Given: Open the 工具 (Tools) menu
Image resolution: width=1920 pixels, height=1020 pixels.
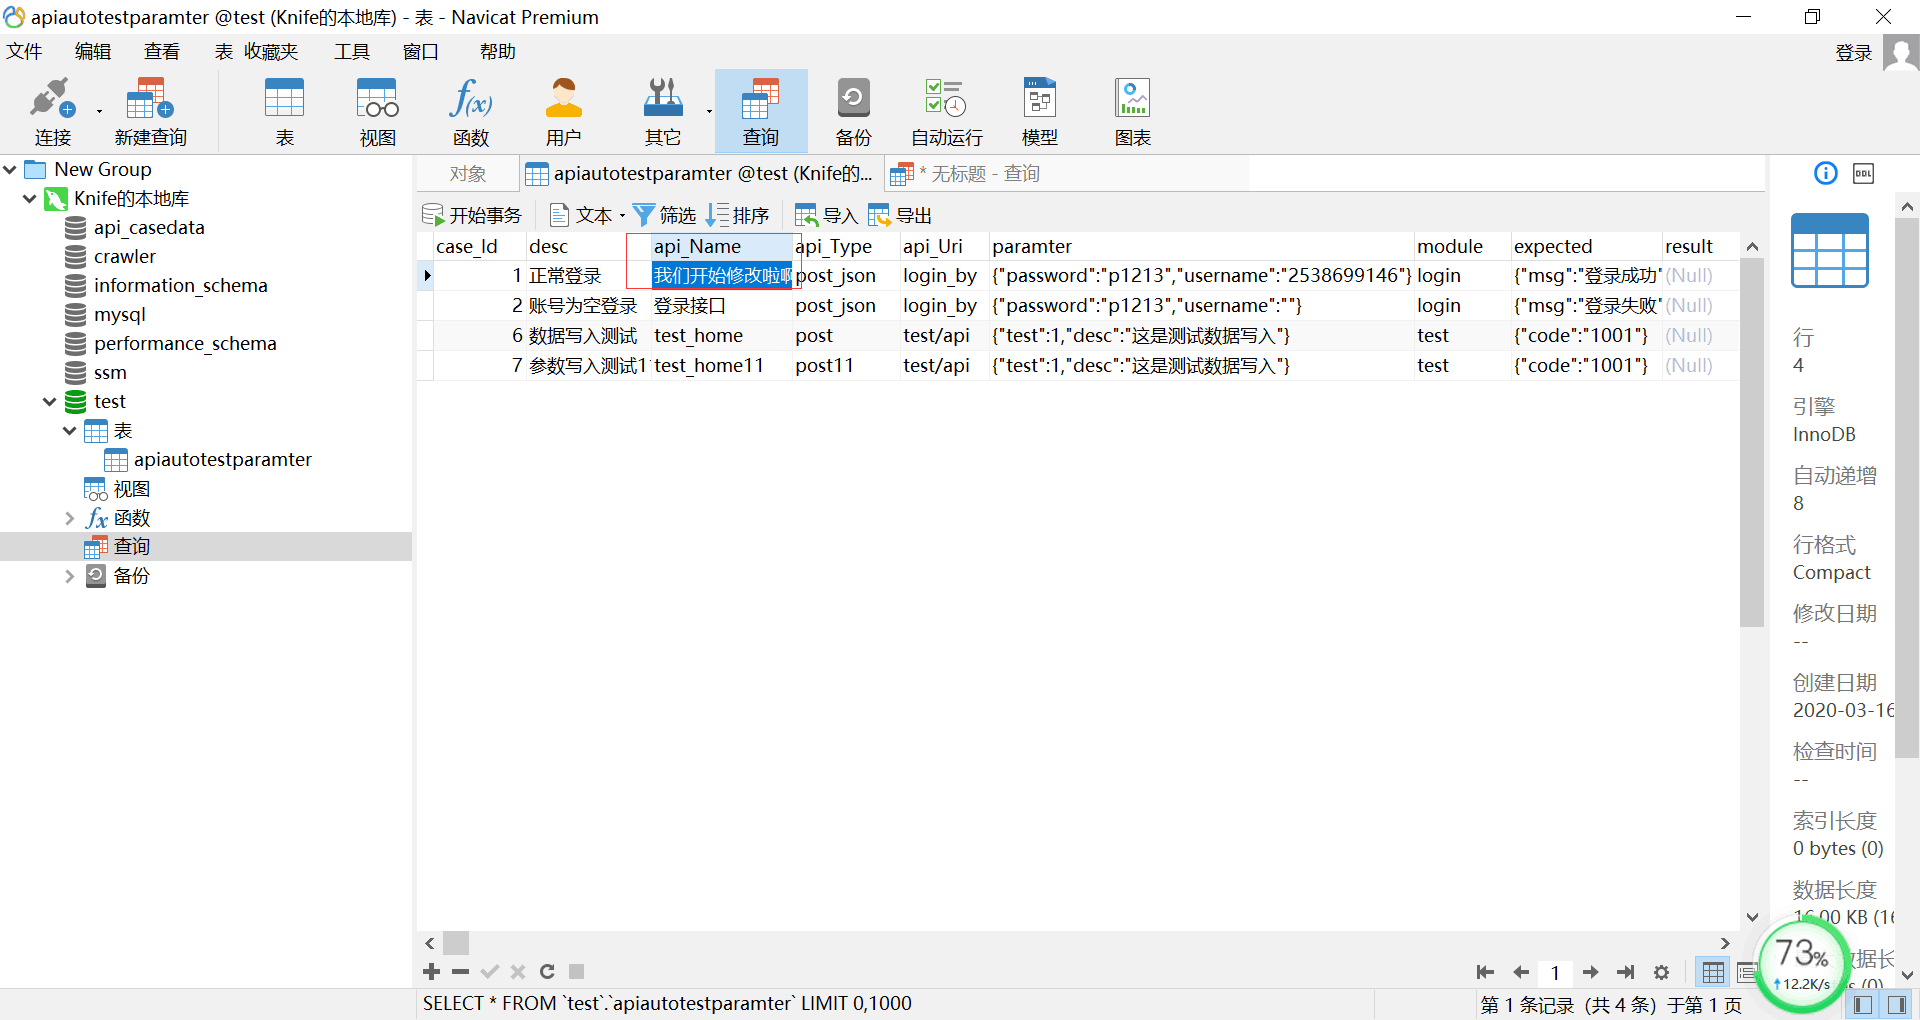Looking at the screenshot, I should click(352, 51).
